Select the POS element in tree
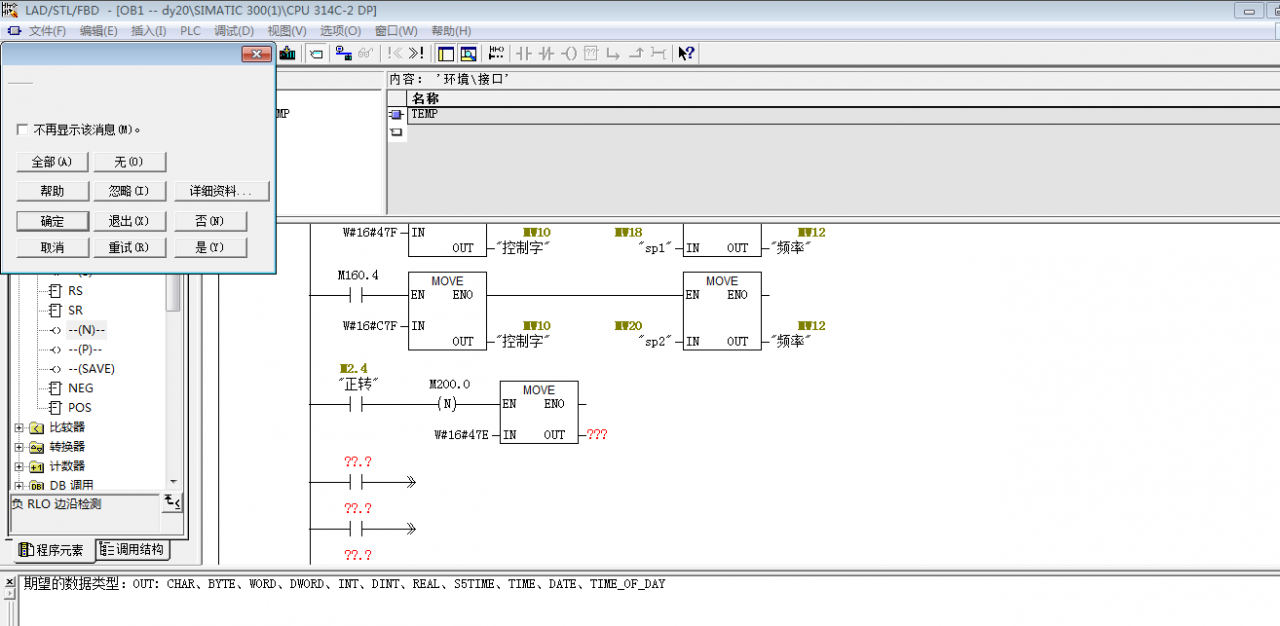The width and height of the screenshot is (1280, 626). click(80, 408)
